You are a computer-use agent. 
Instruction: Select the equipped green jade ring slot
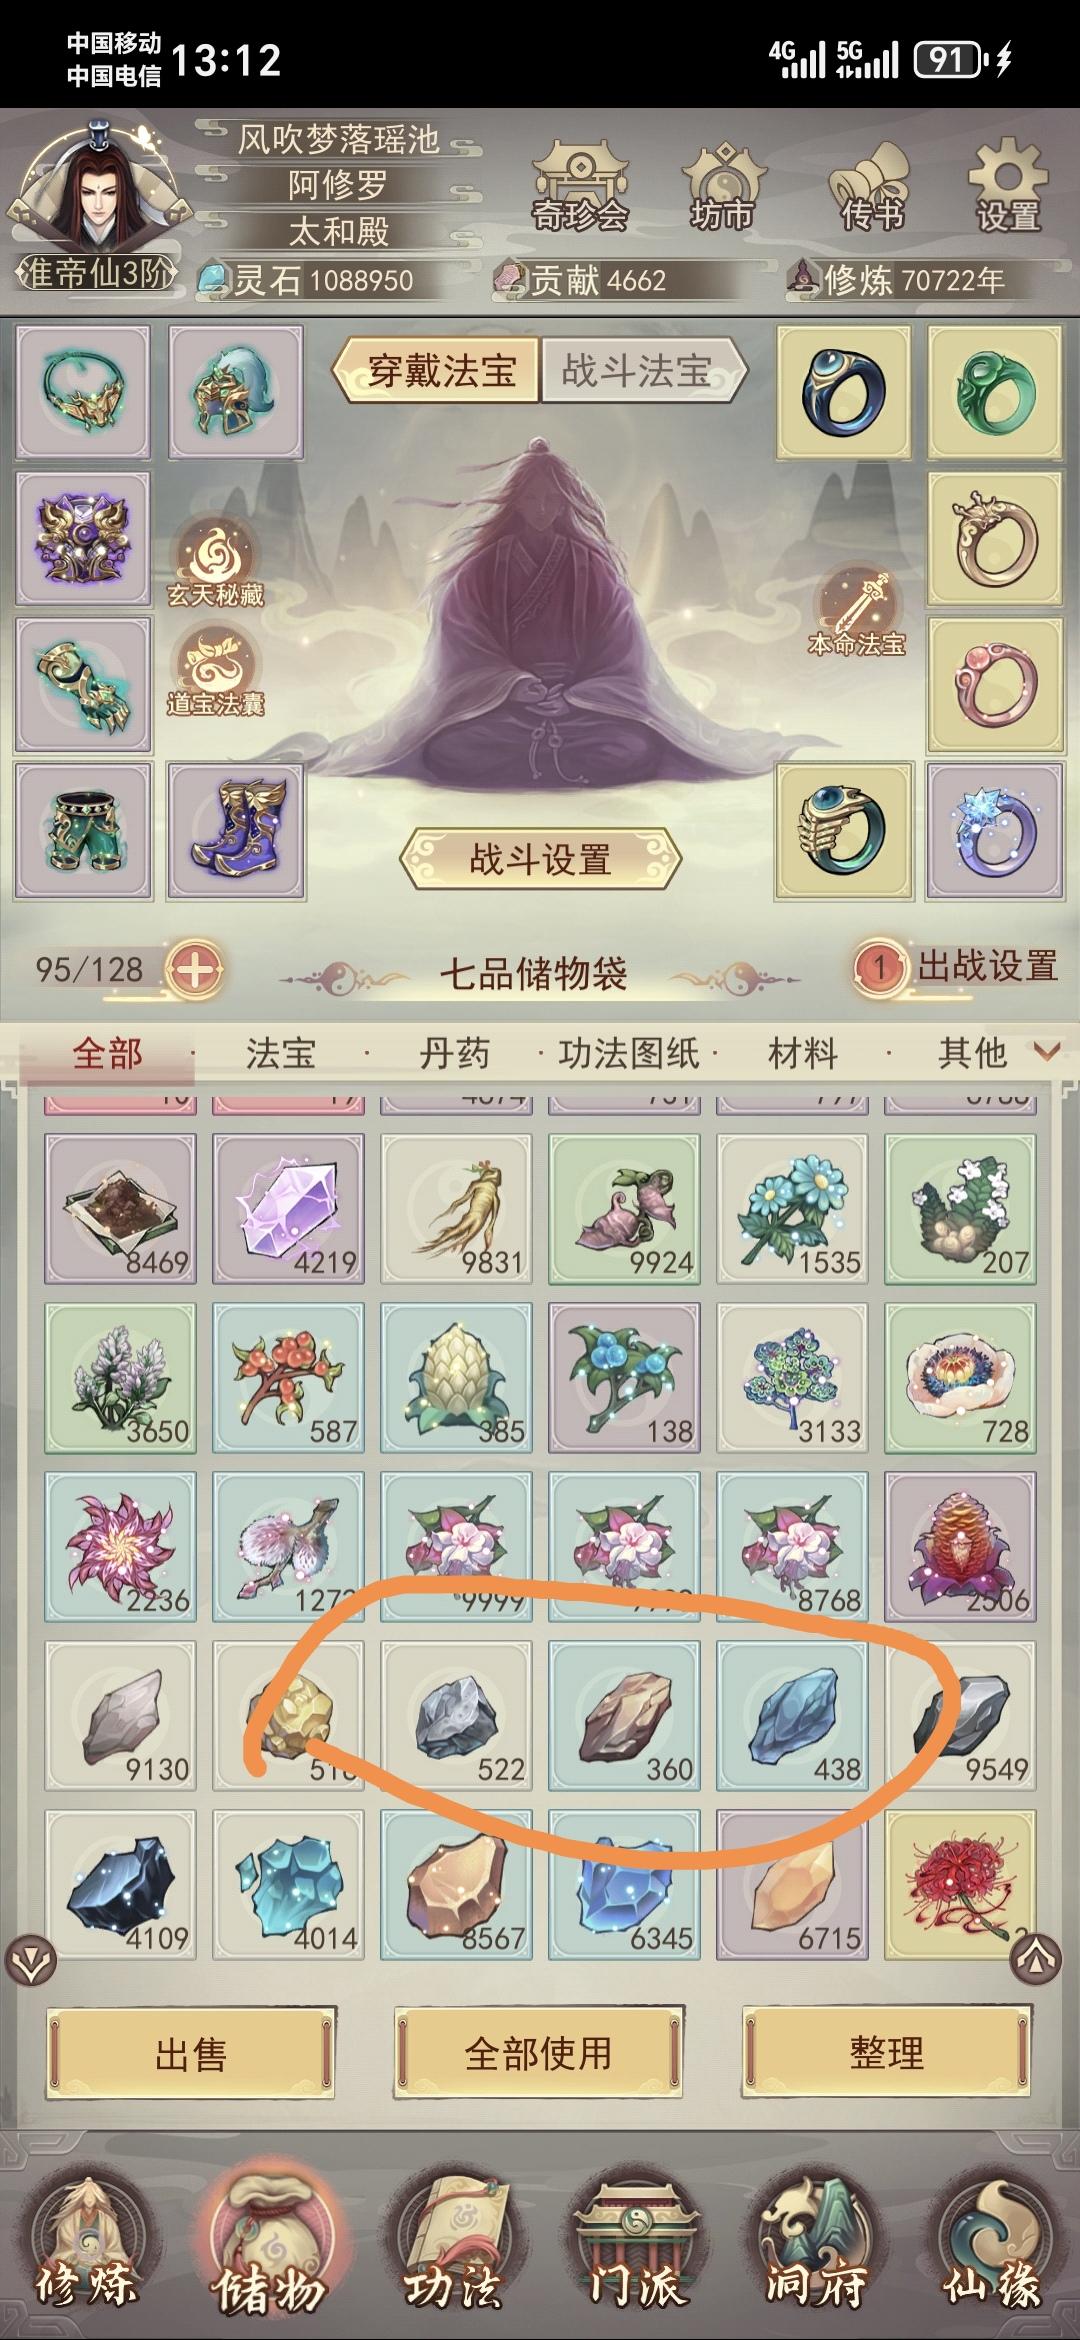(x=994, y=392)
